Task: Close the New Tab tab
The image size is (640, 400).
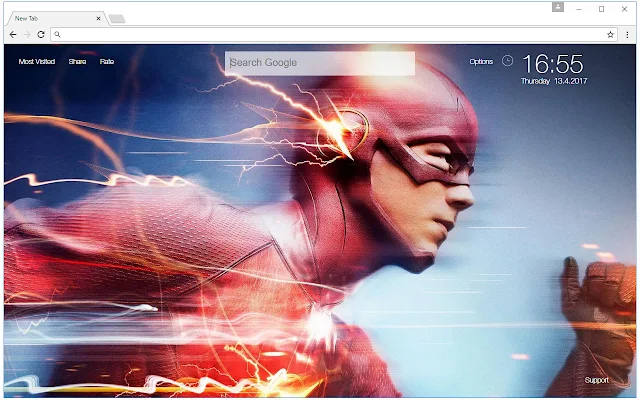Action: coord(98,18)
